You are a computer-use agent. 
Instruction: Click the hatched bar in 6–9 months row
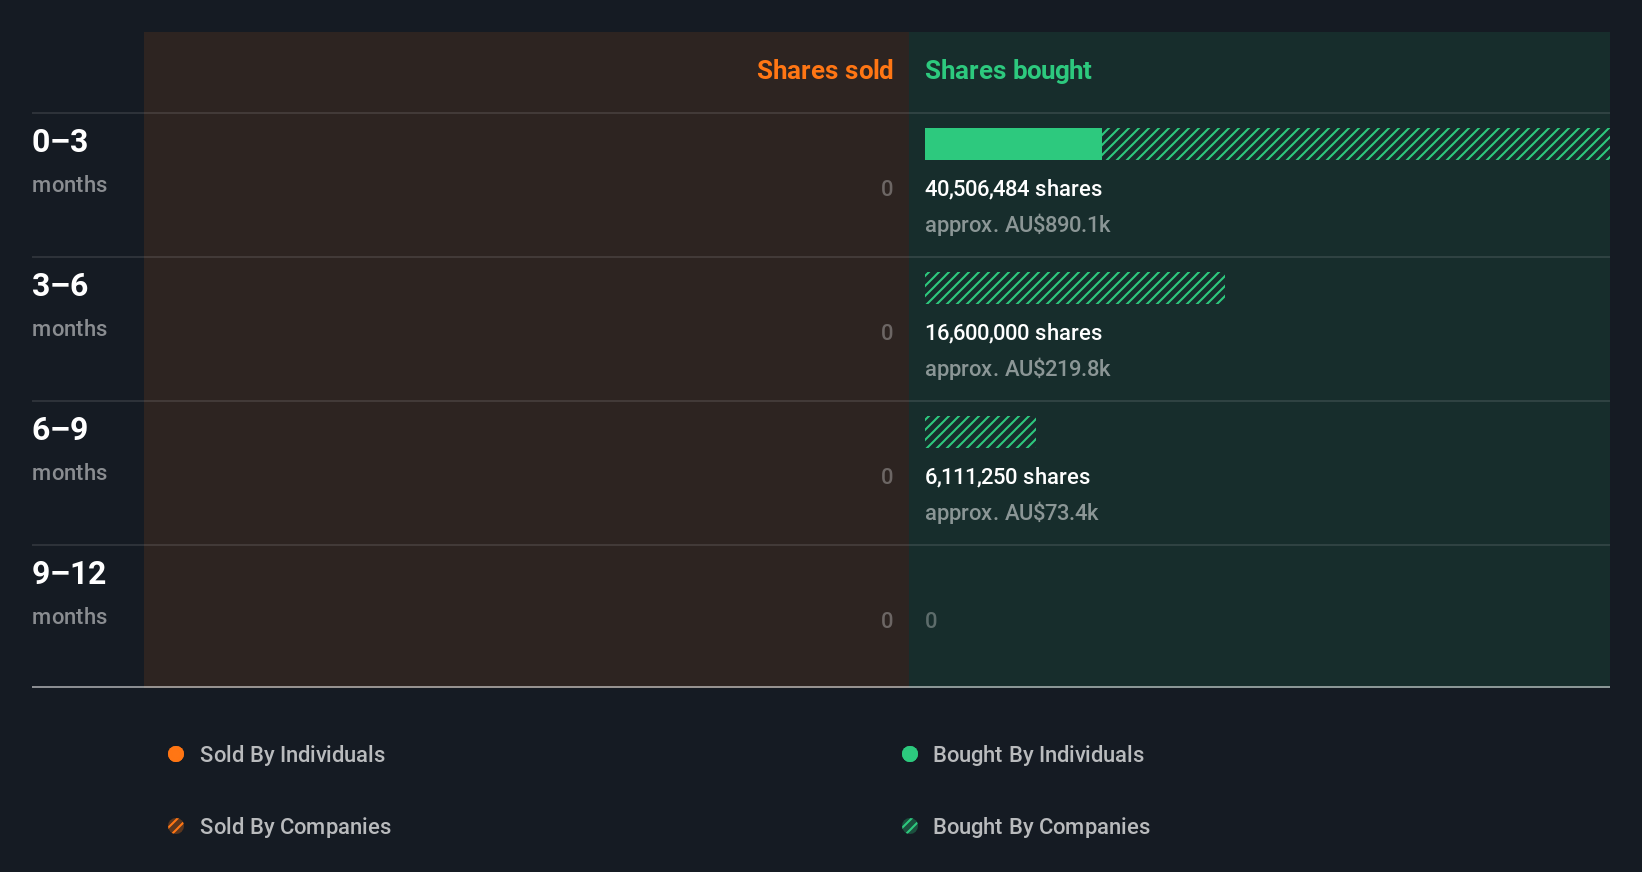pyautogui.click(x=980, y=432)
